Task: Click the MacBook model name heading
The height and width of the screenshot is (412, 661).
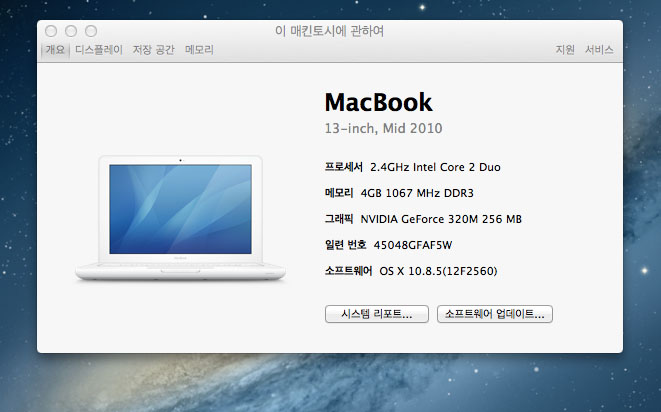Action: (378, 102)
